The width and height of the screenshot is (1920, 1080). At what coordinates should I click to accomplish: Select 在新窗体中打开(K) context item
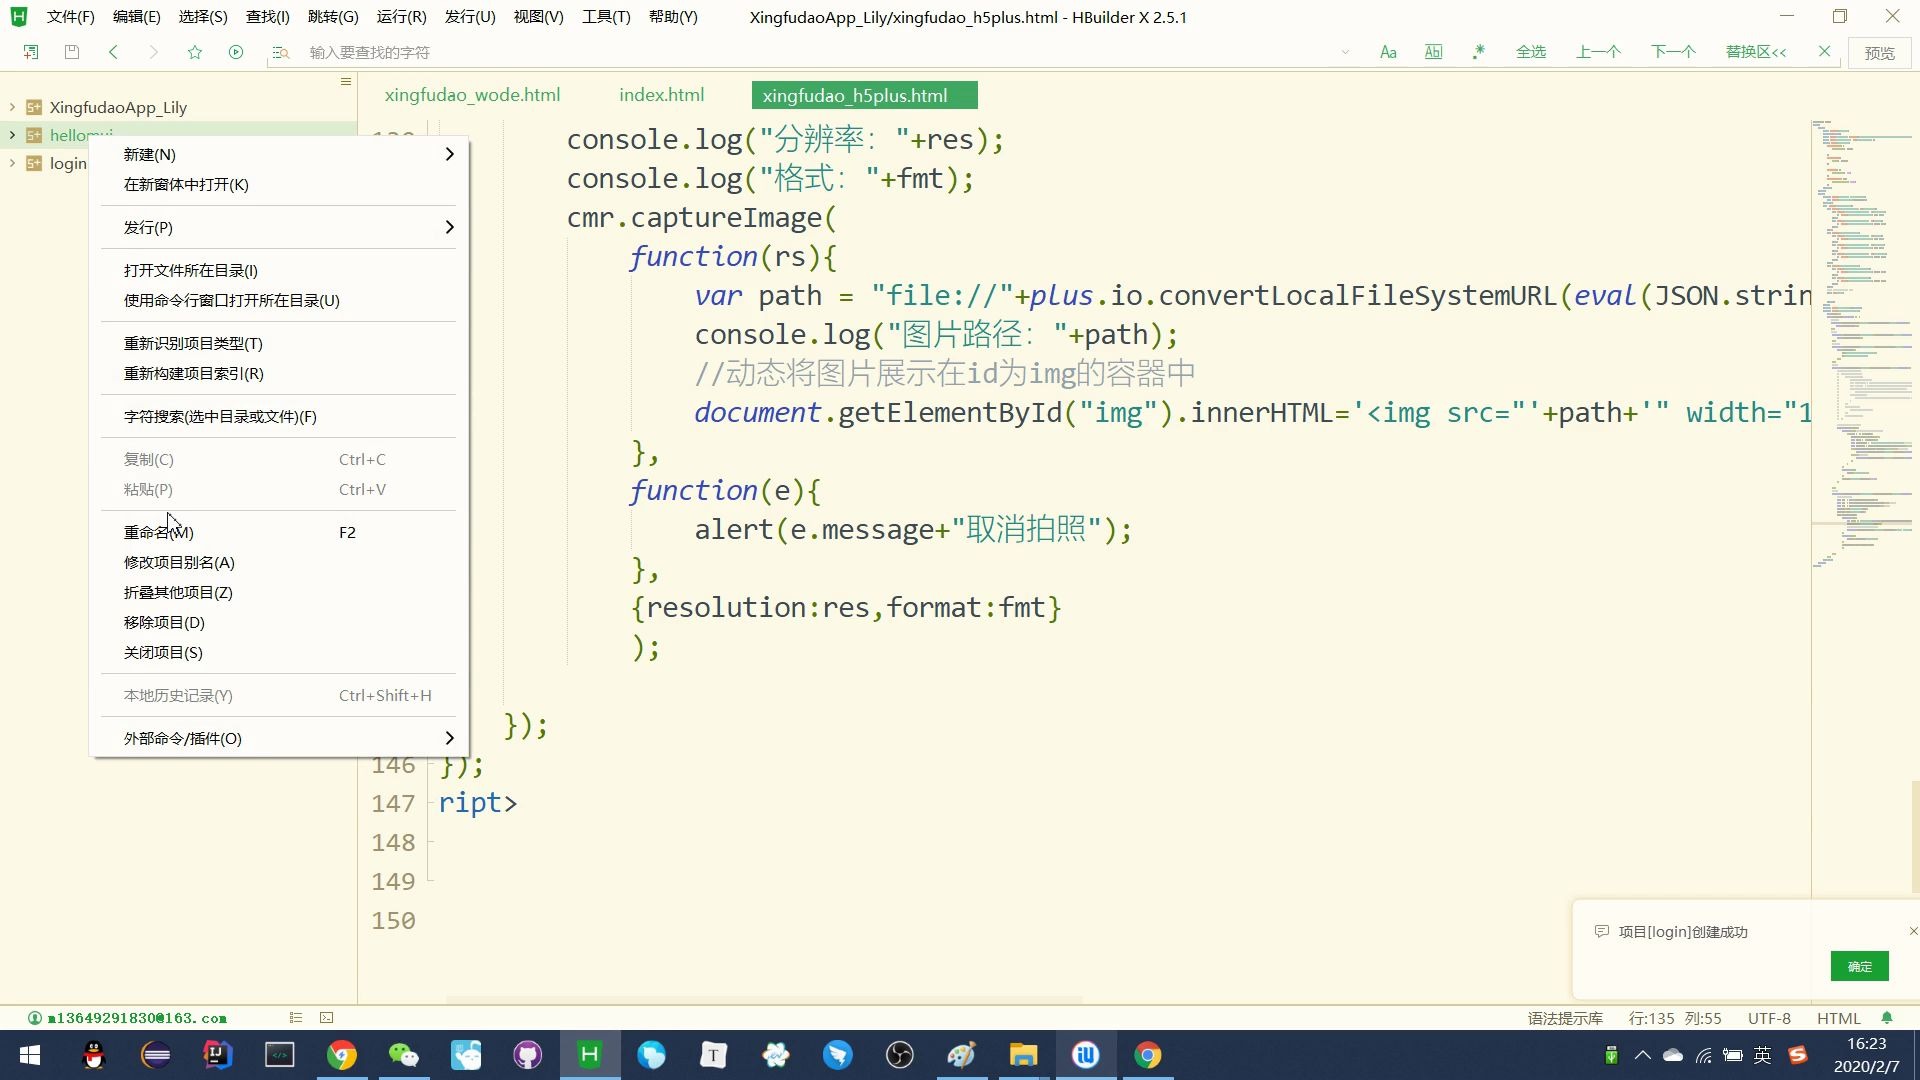pos(279,184)
